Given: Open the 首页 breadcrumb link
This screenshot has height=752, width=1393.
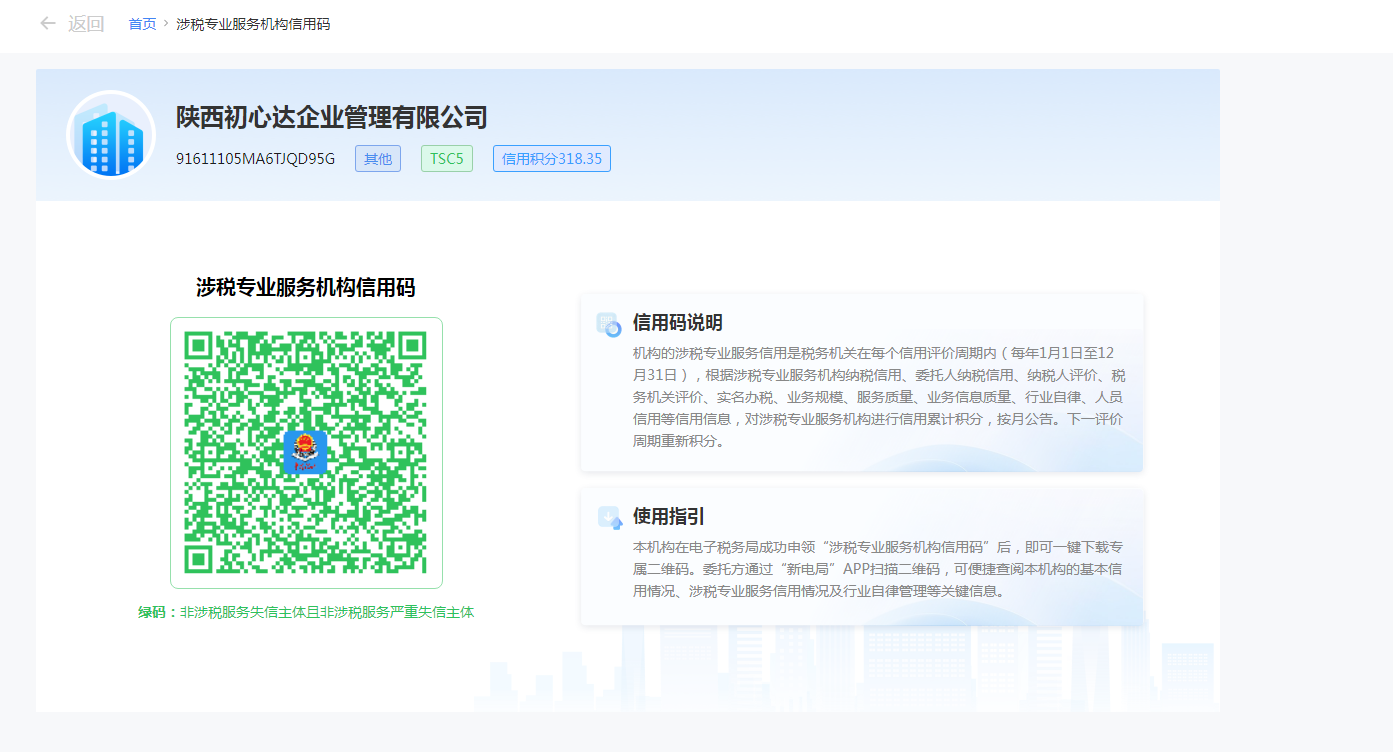Looking at the screenshot, I should [x=142, y=24].
